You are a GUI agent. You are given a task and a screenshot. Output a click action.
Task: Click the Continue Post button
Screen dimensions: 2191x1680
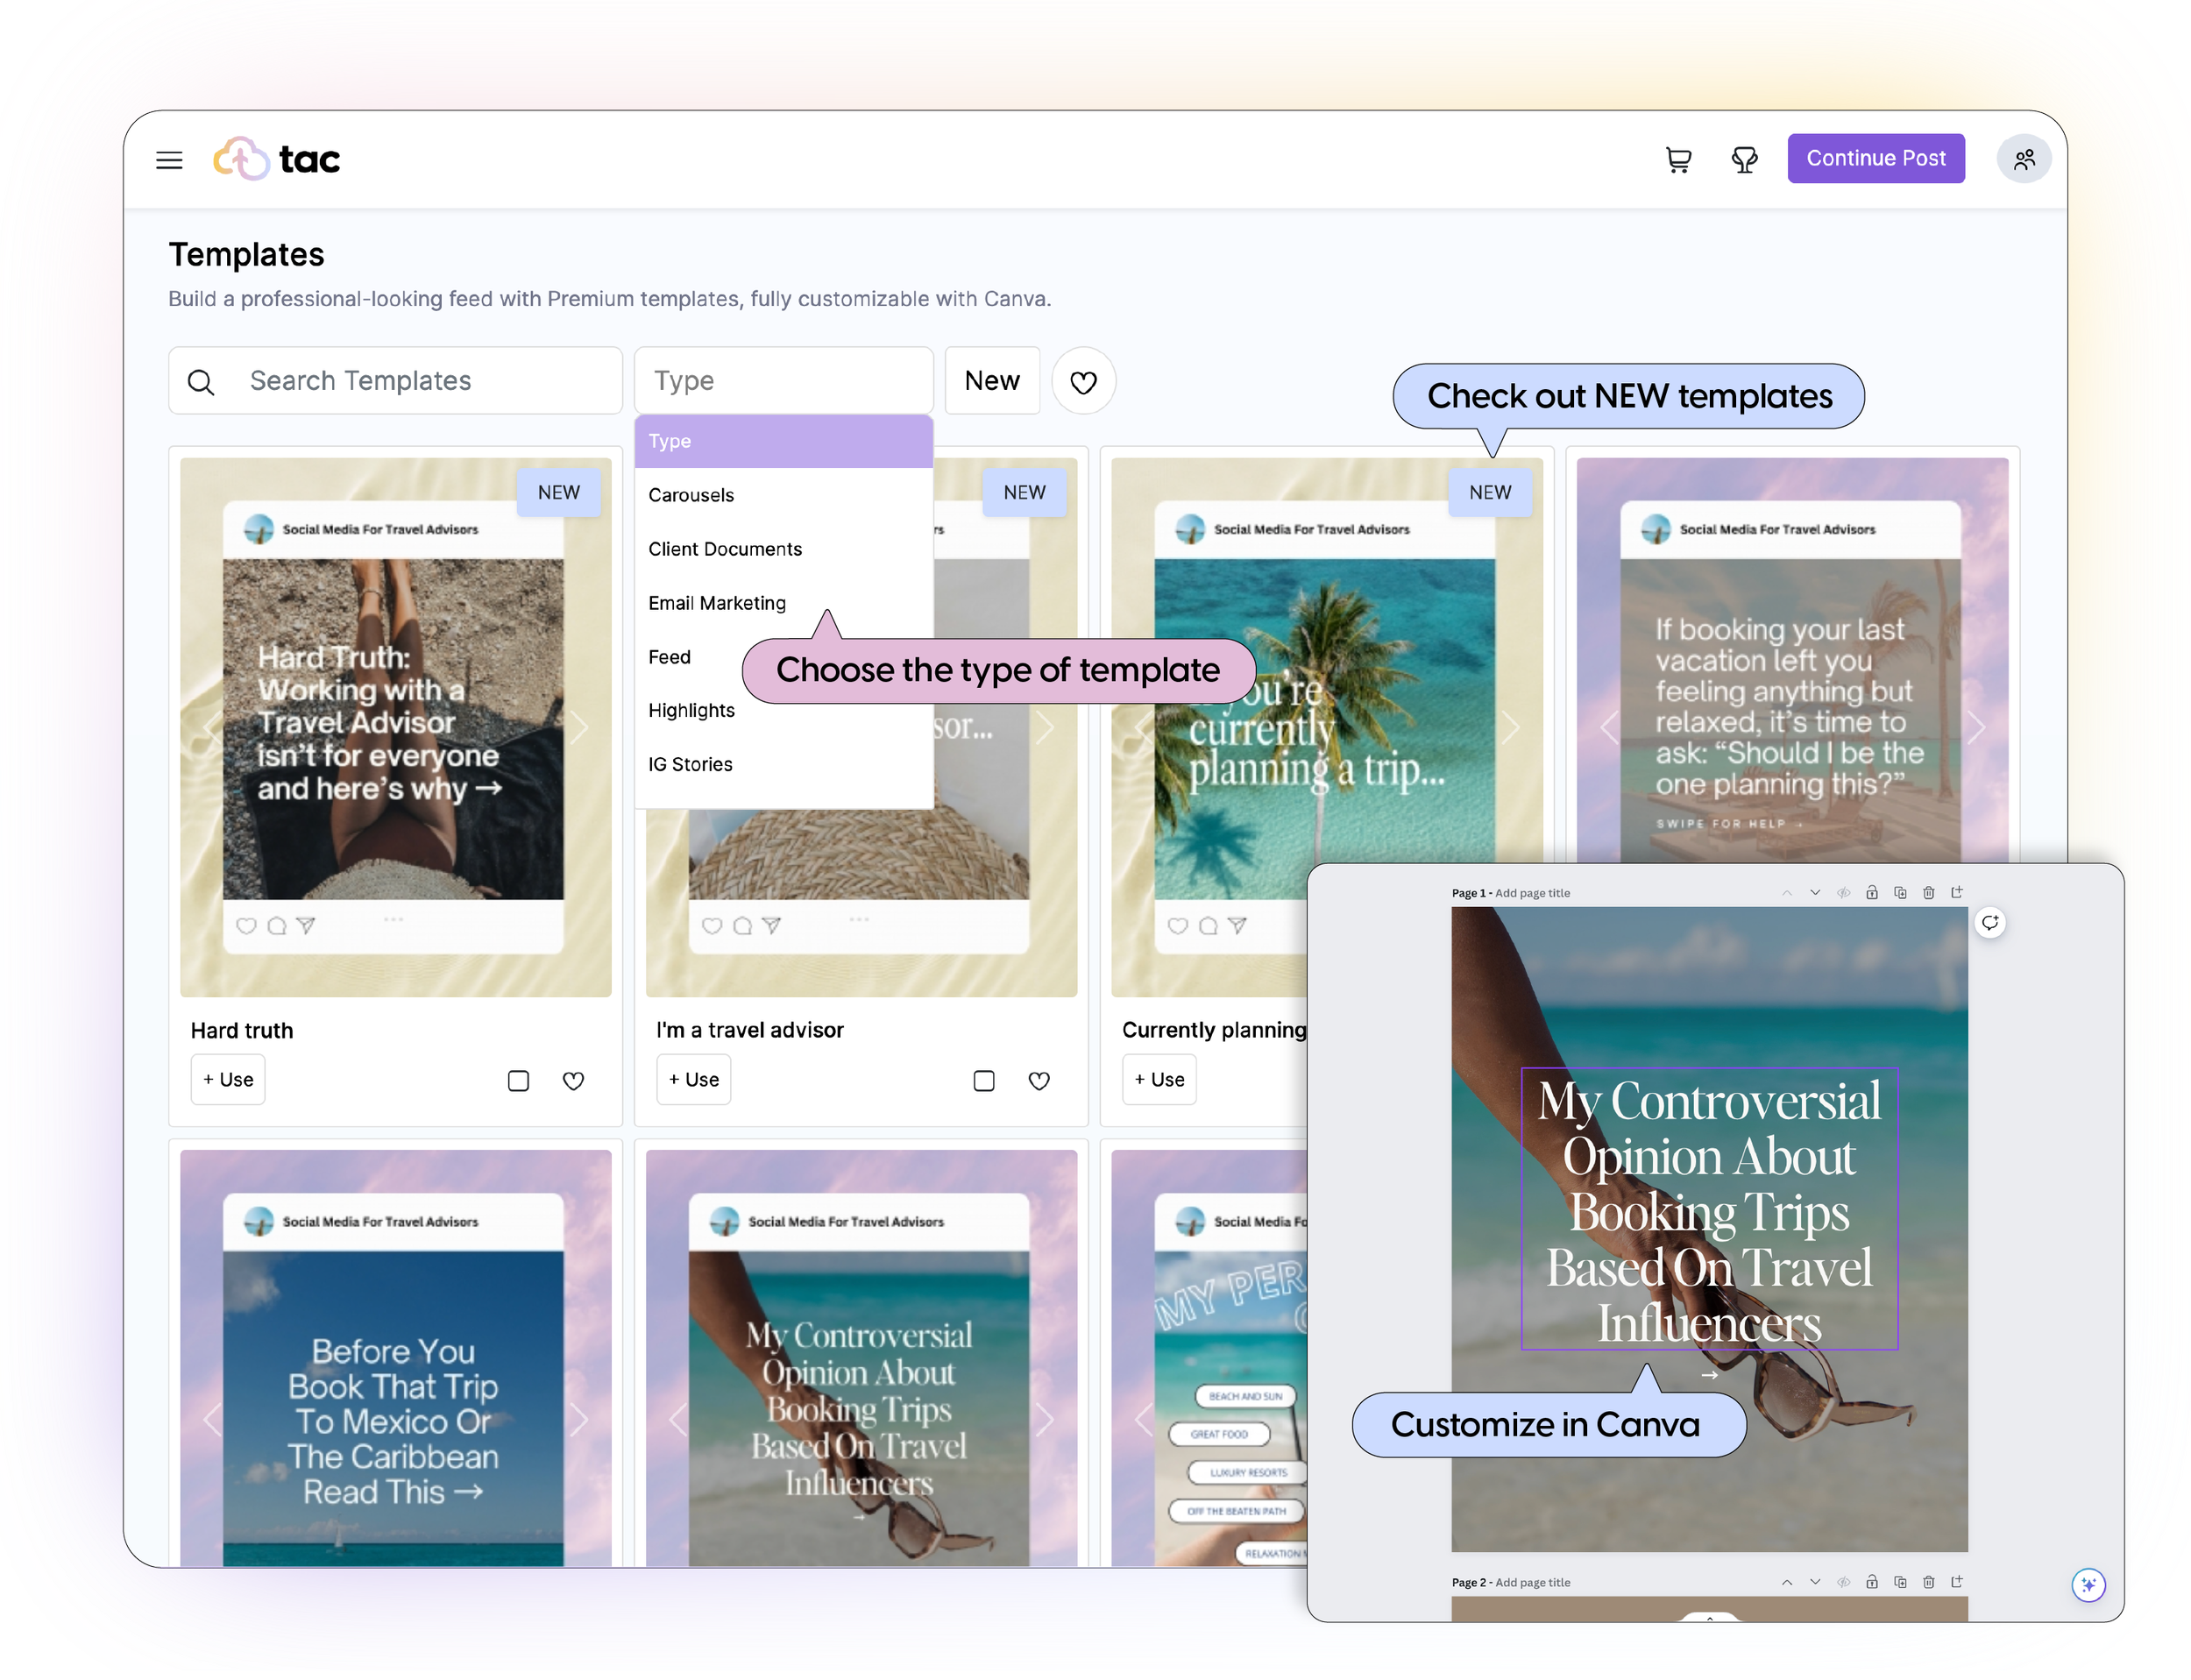1875,159
